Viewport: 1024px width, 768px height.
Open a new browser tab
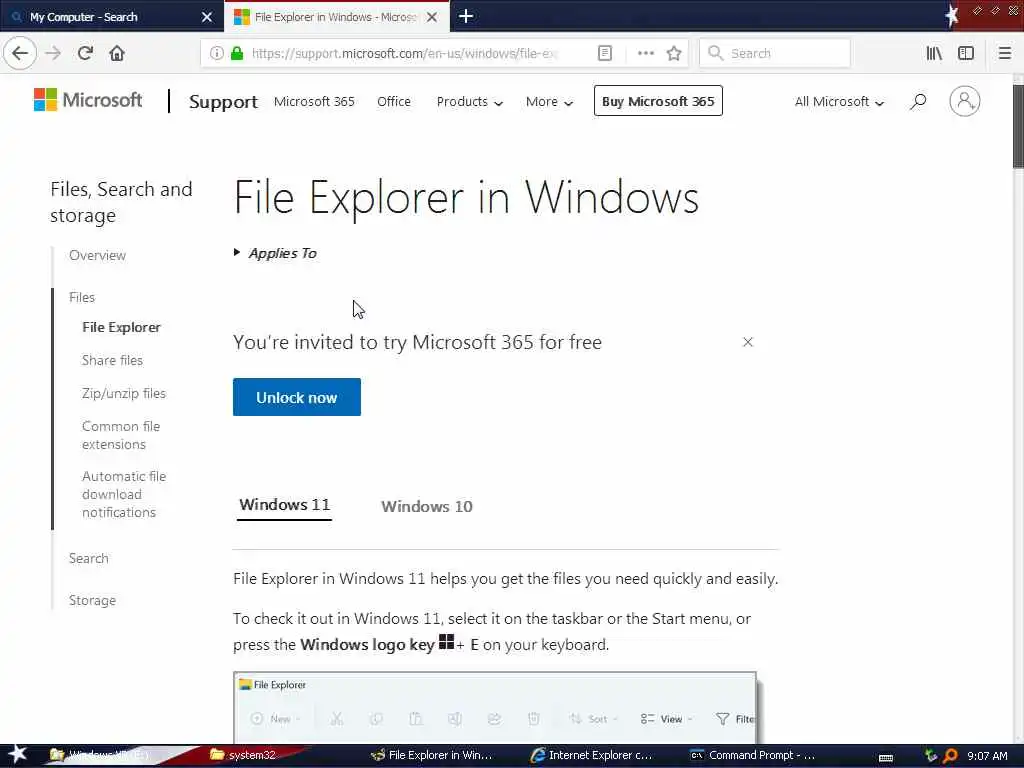coord(466,16)
